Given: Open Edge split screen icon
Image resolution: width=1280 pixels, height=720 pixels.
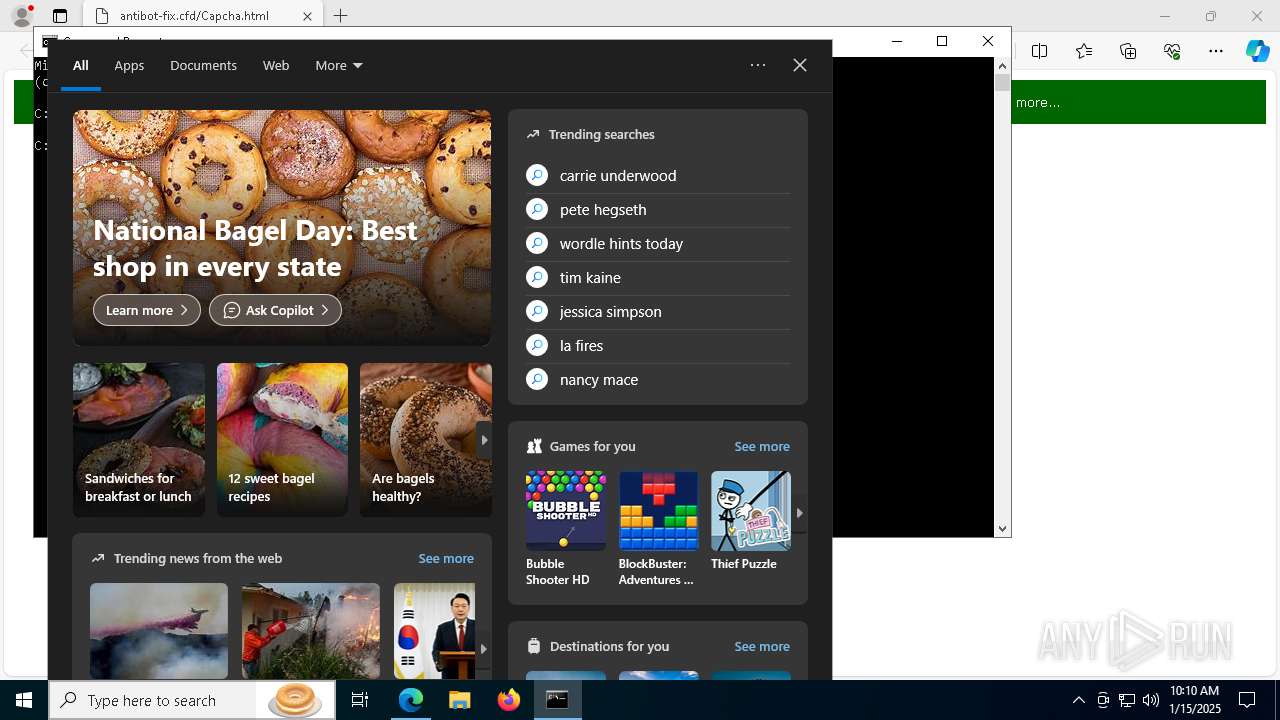Looking at the screenshot, I should (1040, 51).
